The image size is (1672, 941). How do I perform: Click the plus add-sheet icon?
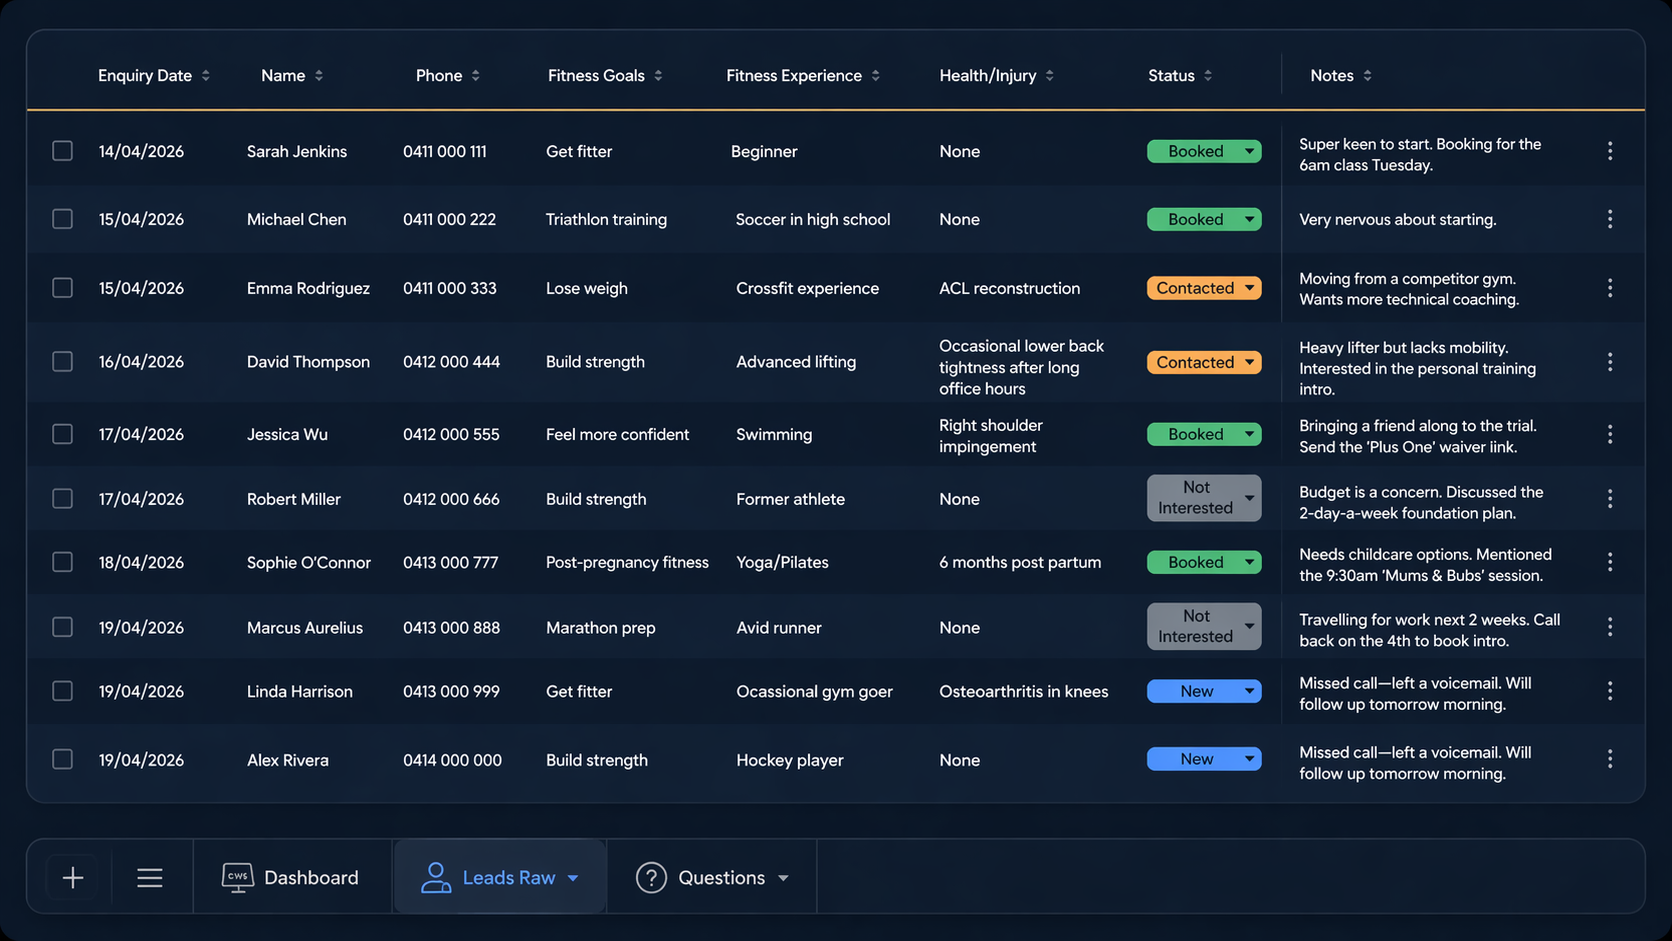pos(73,878)
